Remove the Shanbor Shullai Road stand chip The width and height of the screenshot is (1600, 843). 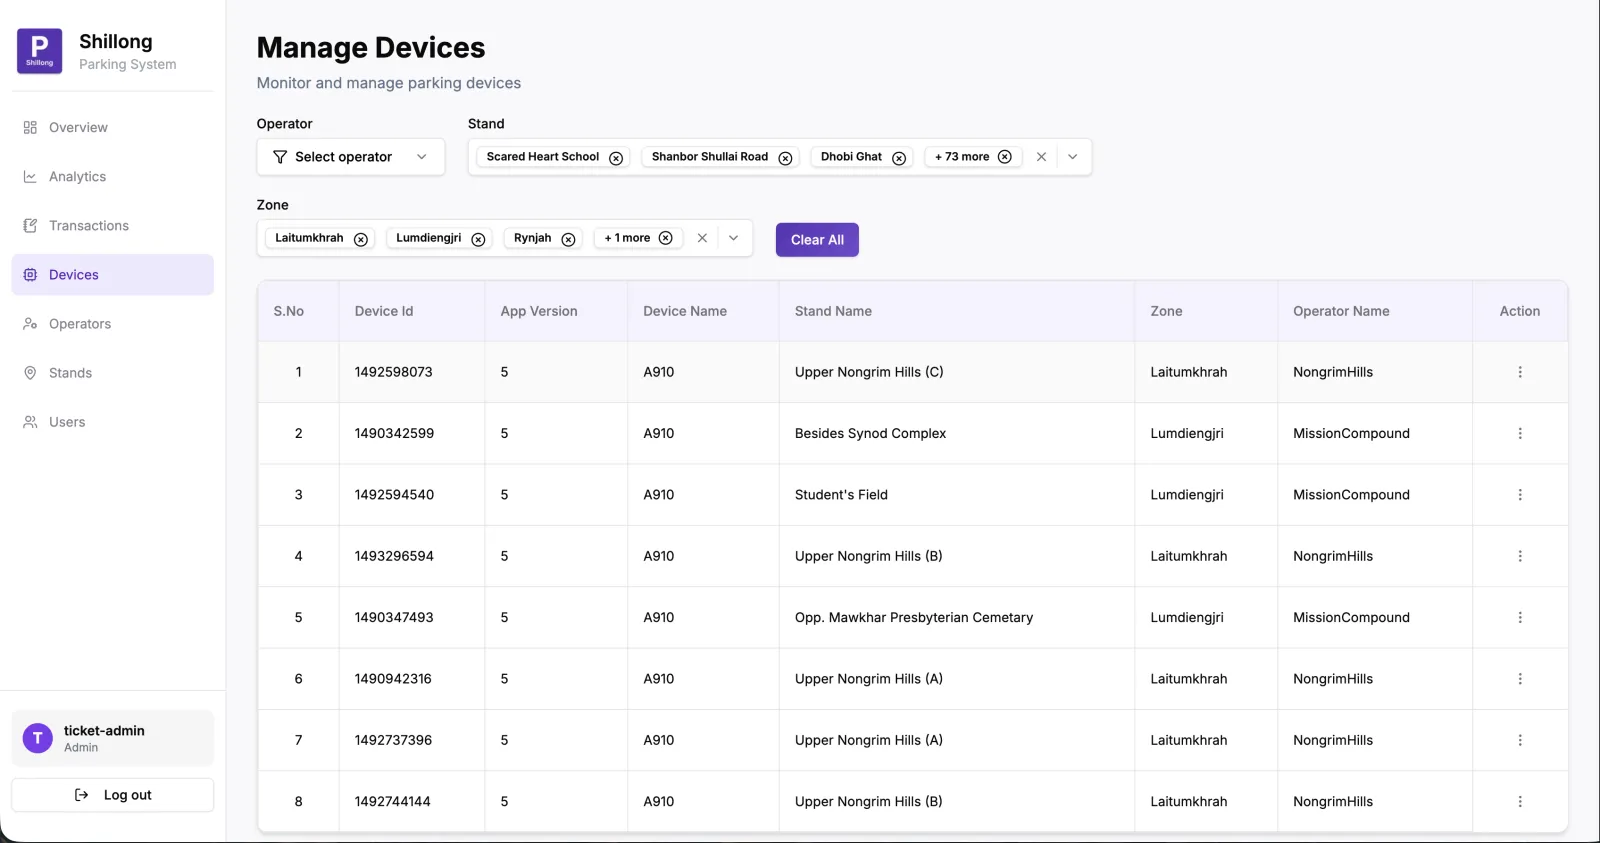coord(785,158)
